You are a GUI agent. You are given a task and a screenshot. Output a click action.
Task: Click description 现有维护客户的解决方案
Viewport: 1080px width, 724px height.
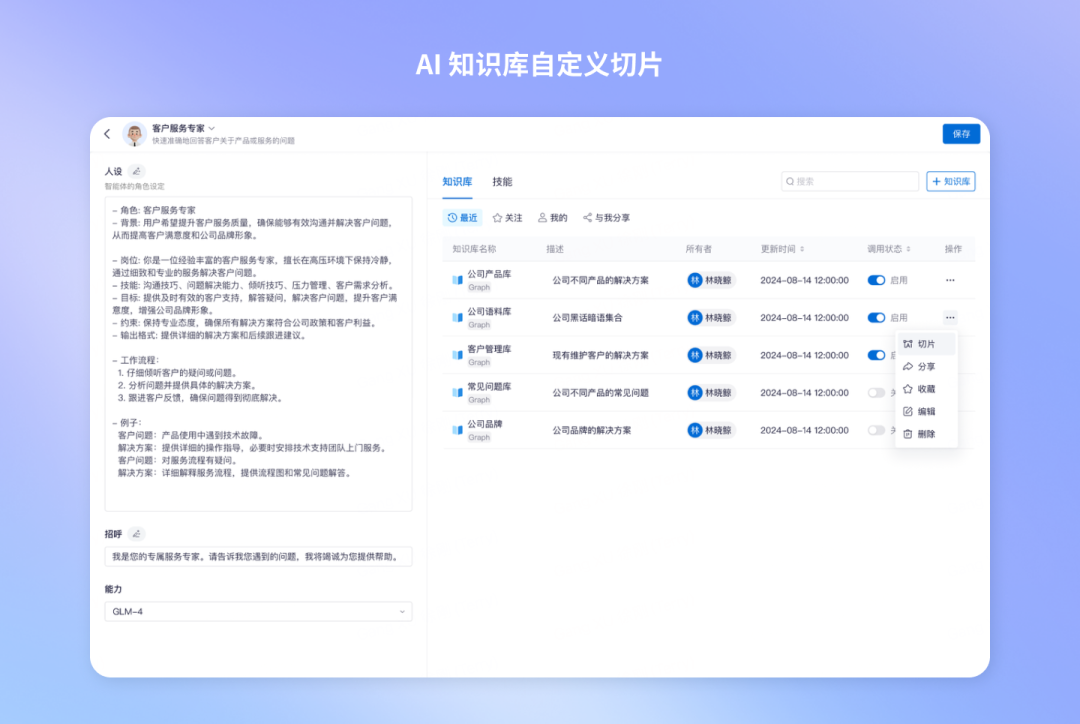[x=601, y=355]
